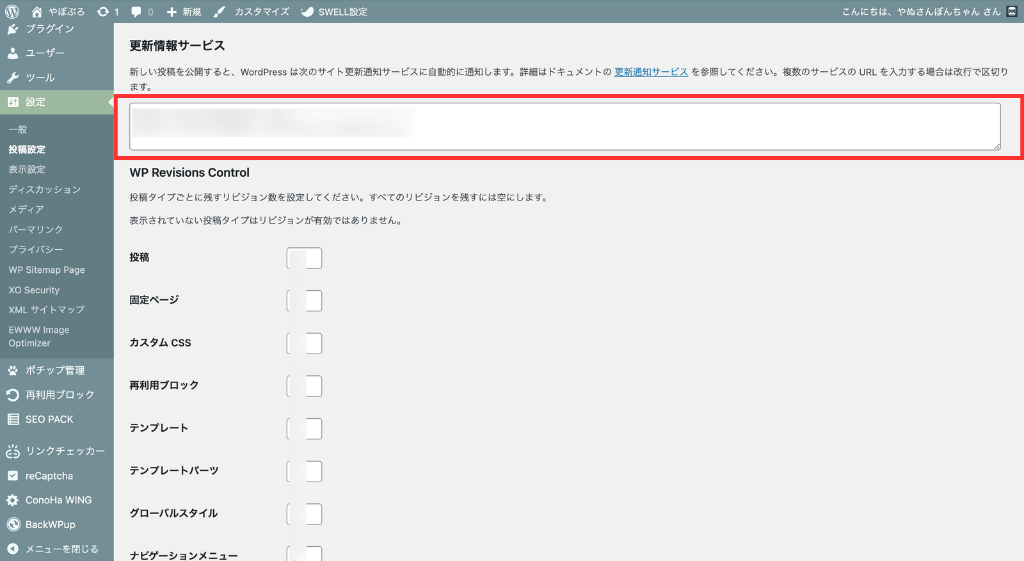Image resolution: width=1024 pixels, height=561 pixels.
Task: Click the テンプレート revisions field
Action: [x=304, y=428]
